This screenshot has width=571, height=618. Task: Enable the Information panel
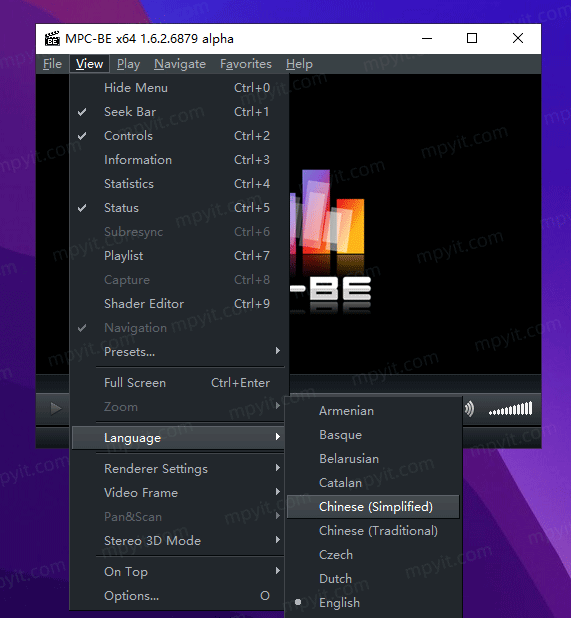[179, 160]
